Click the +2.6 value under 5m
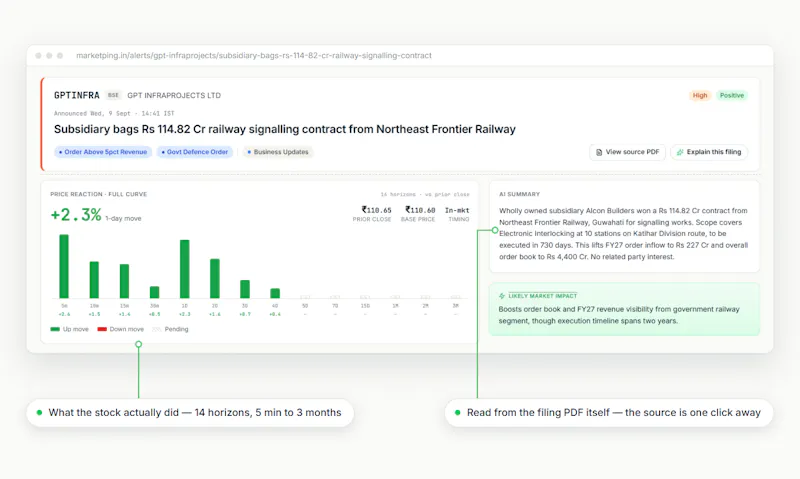Screen dimensions: 800x479 (64, 314)
